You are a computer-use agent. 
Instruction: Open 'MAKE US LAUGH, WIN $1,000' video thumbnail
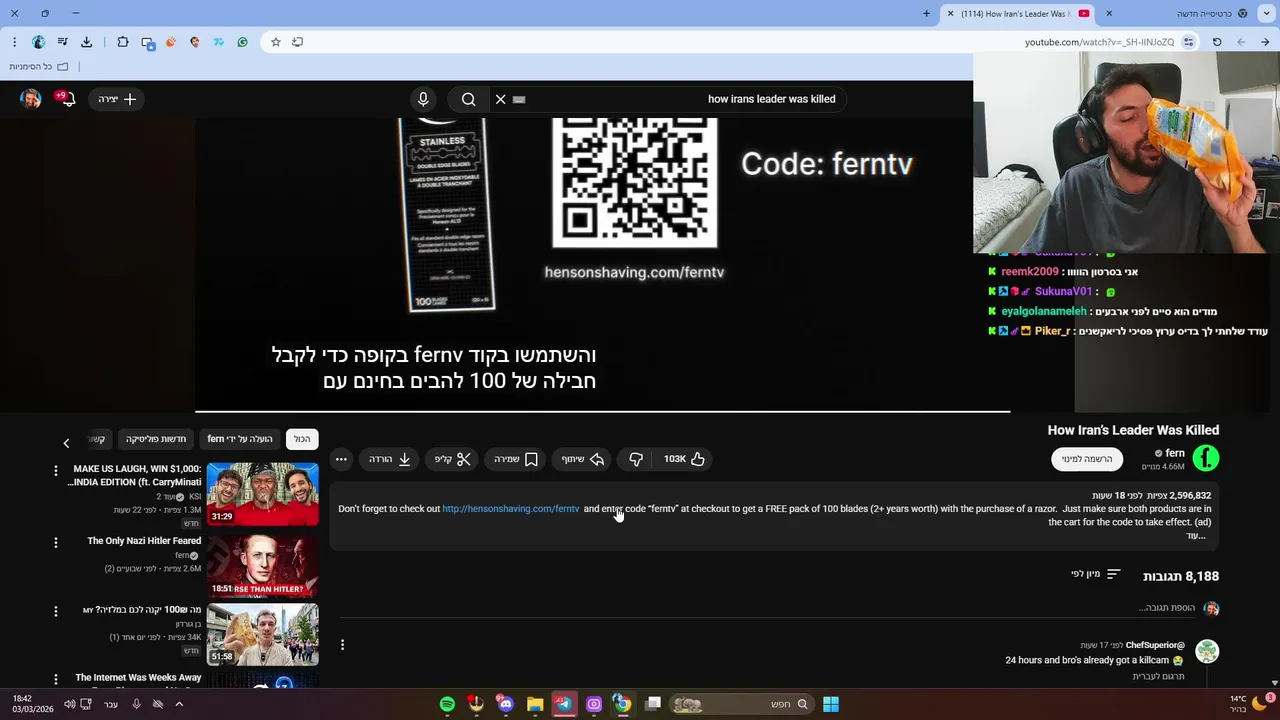click(263, 494)
